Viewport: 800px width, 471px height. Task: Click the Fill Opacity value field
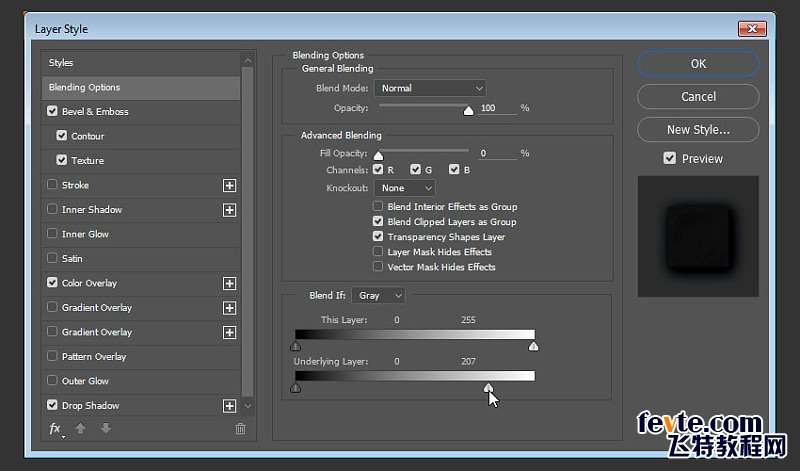(x=497, y=153)
